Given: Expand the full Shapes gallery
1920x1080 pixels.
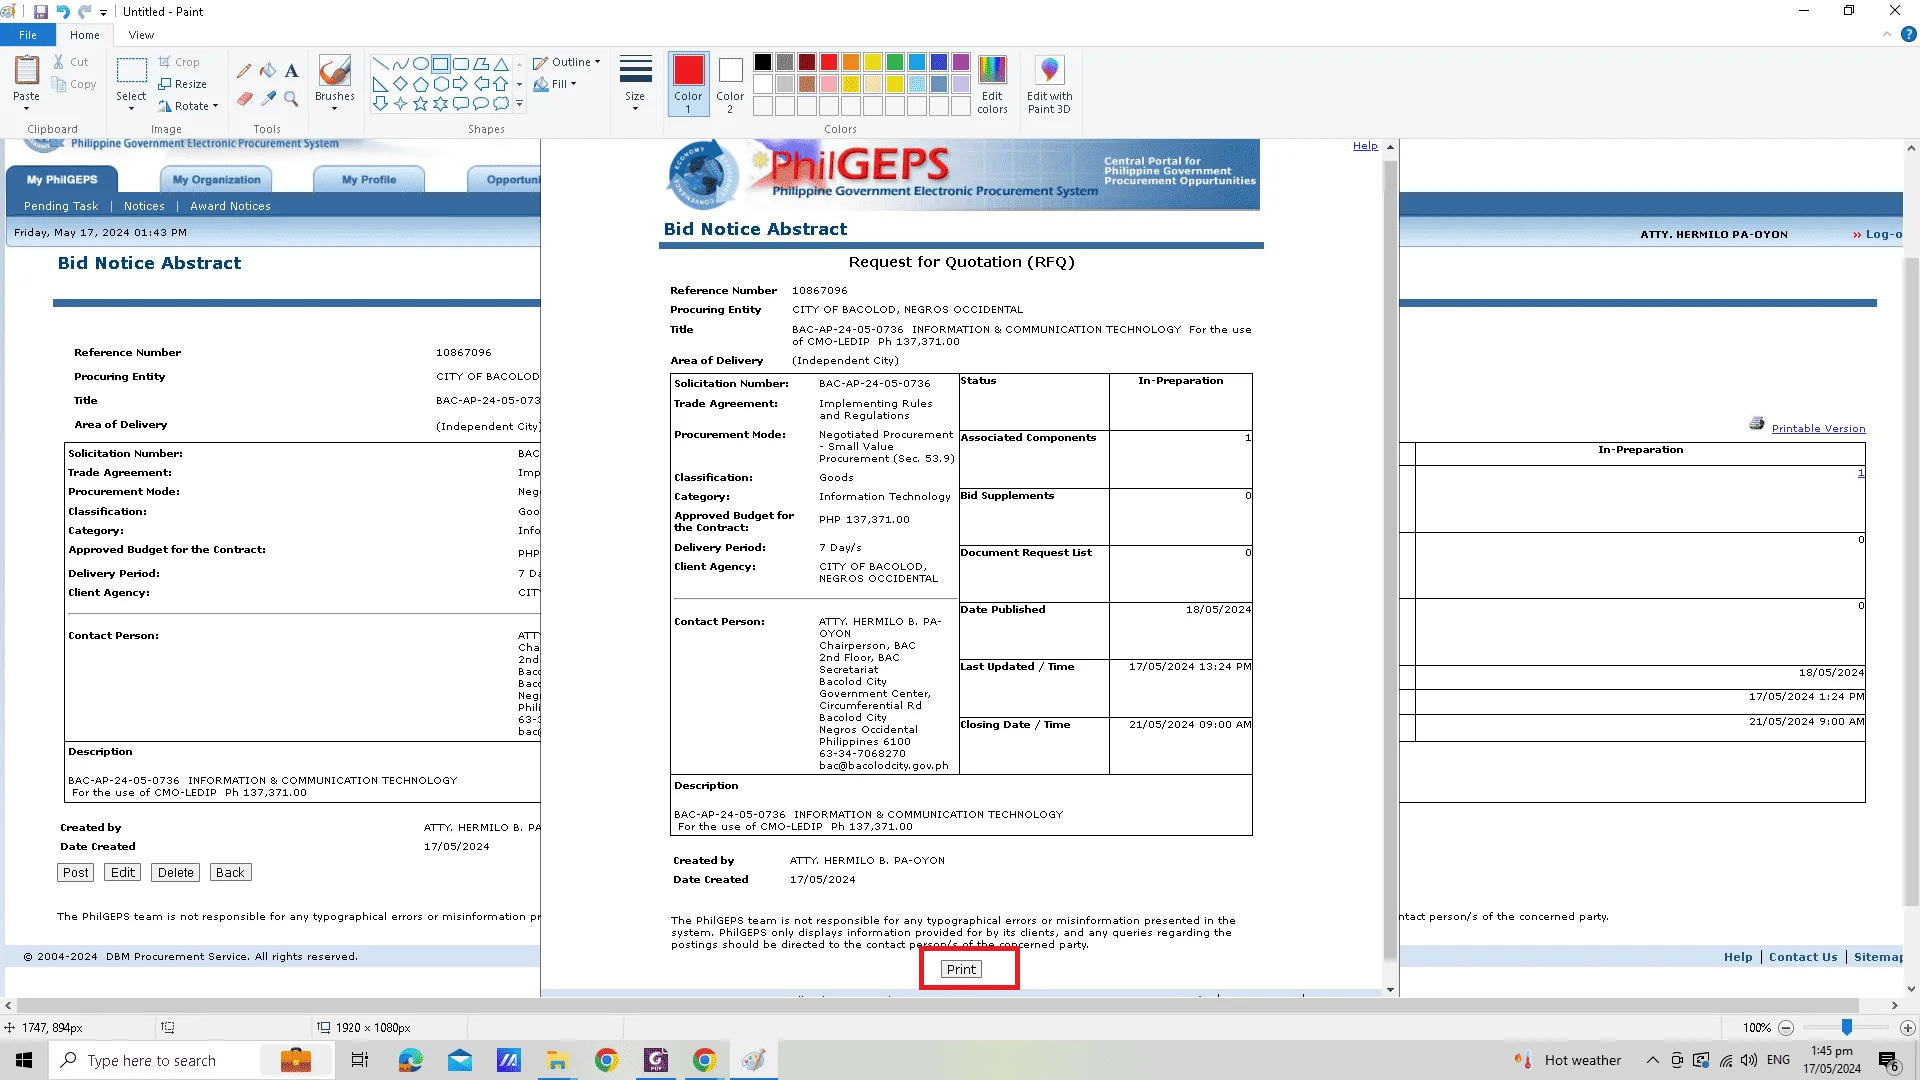Looking at the screenshot, I should 519,103.
